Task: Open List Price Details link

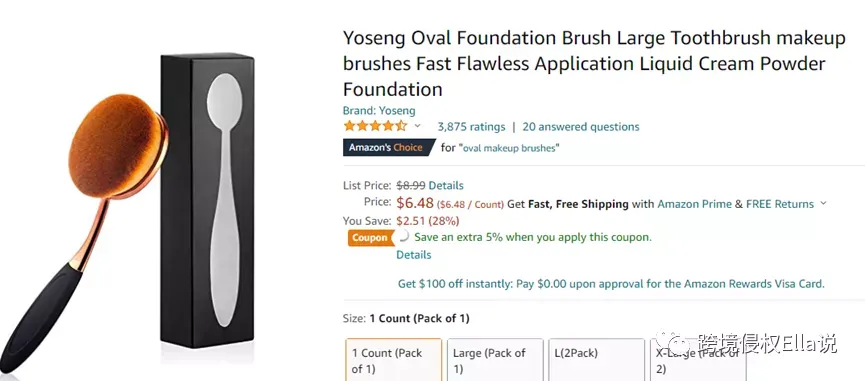Action: pos(446,185)
